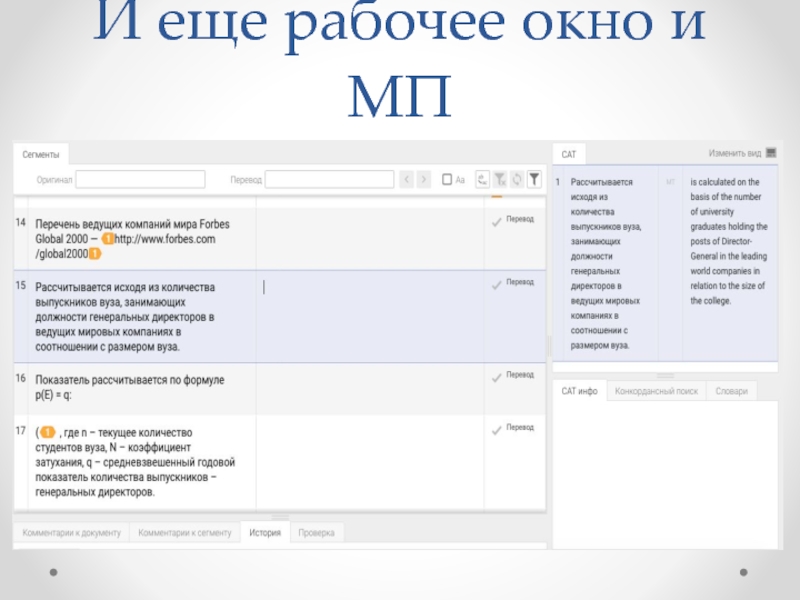
Task: Select the CAT tab
Action: (569, 155)
